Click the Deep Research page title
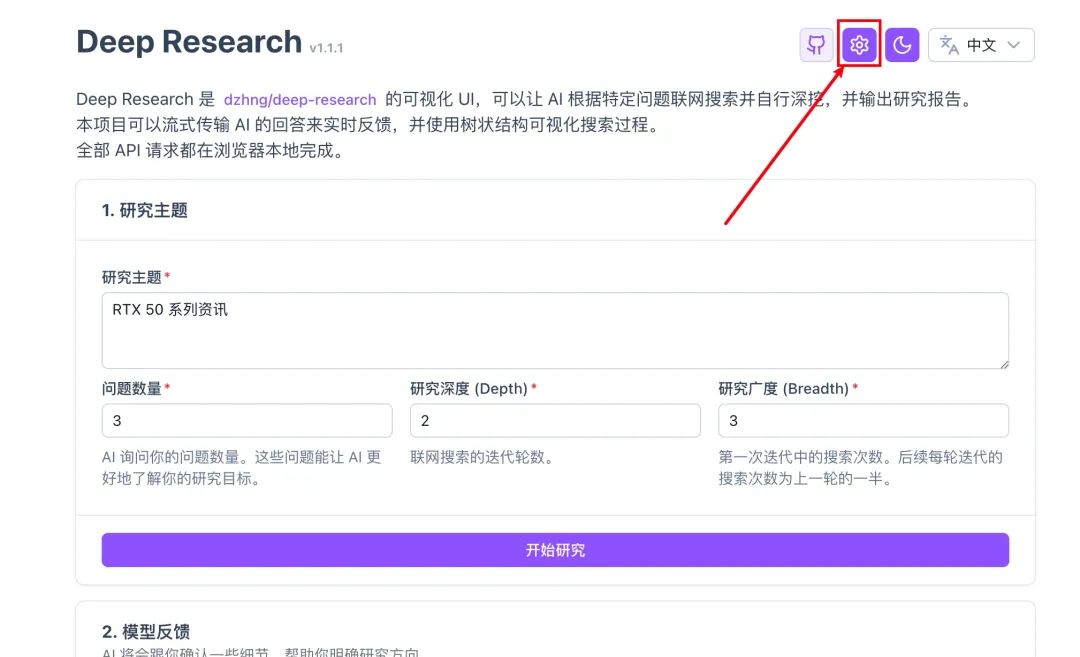 coord(189,41)
